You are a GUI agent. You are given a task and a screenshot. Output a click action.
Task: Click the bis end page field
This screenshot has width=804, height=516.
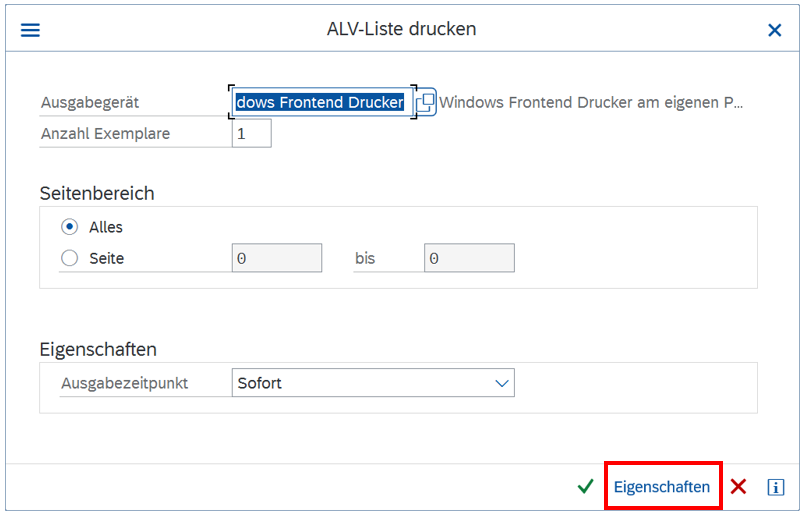[469, 258]
